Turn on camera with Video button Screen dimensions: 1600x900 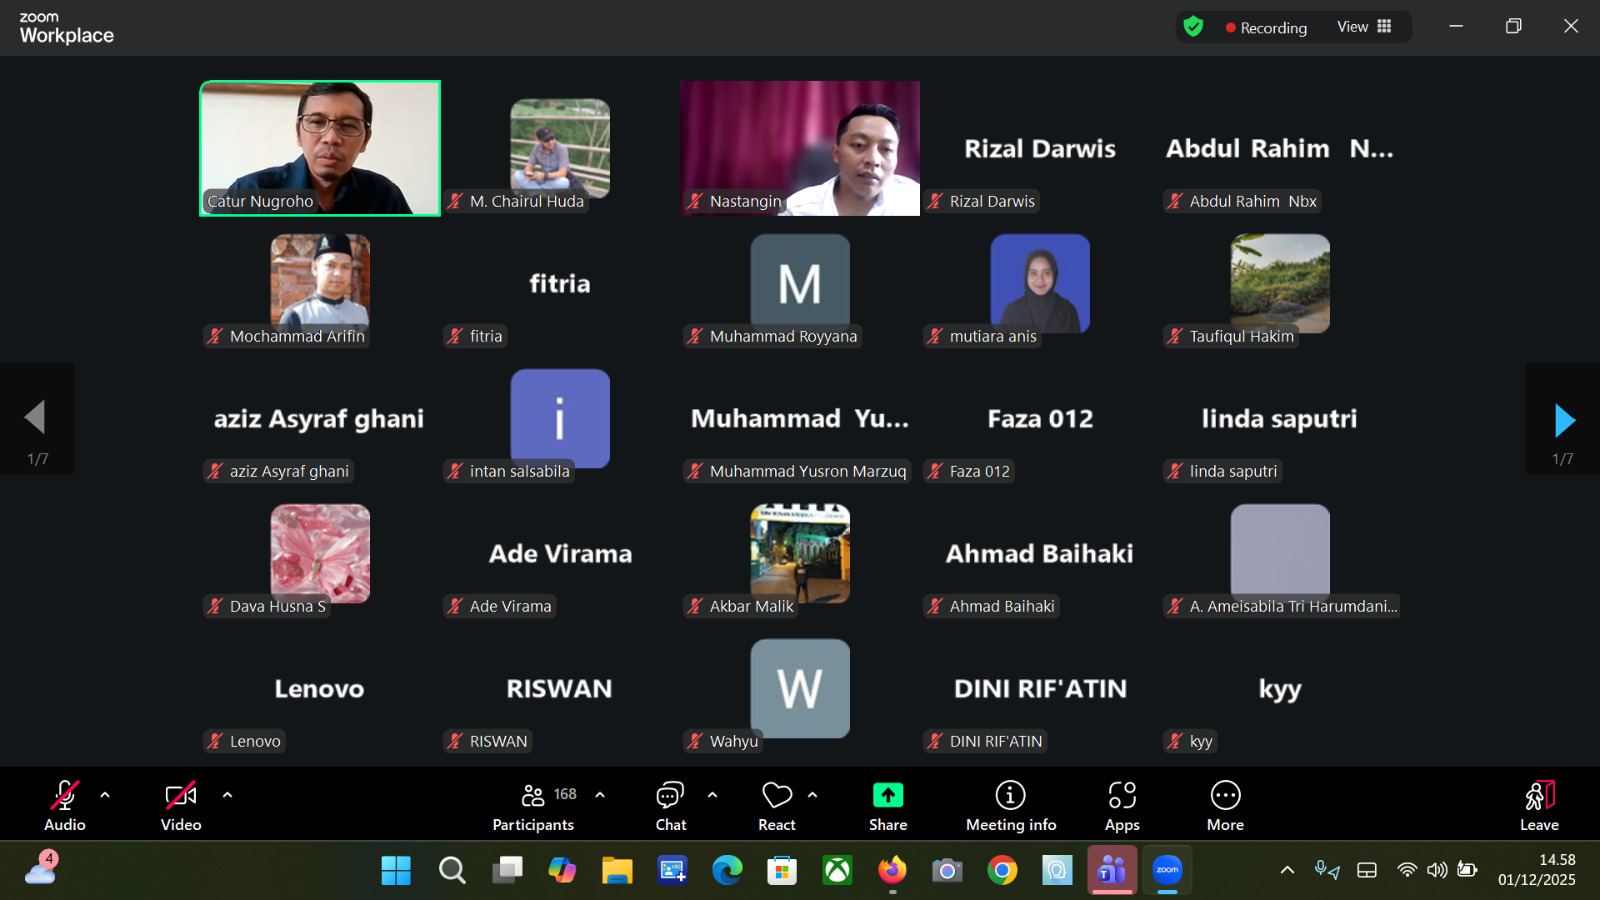pos(181,805)
